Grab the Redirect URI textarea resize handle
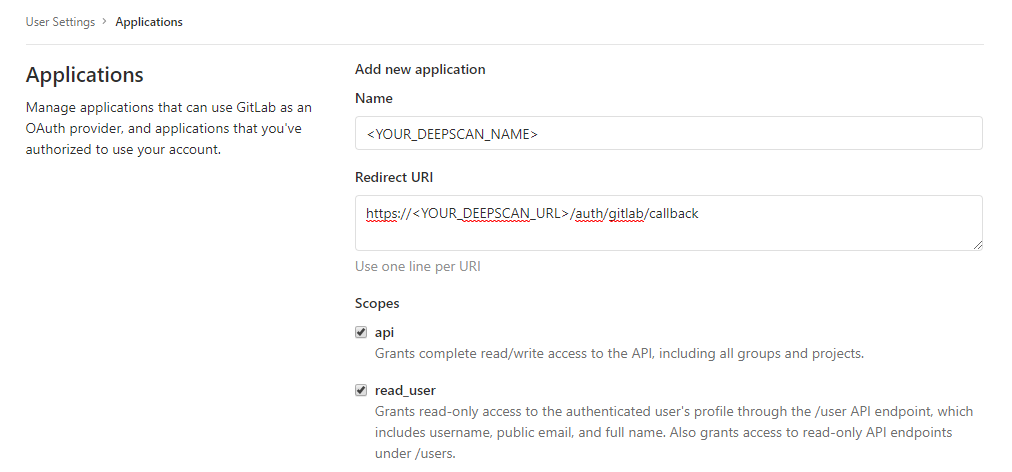The height and width of the screenshot is (472, 1012). tap(977, 245)
